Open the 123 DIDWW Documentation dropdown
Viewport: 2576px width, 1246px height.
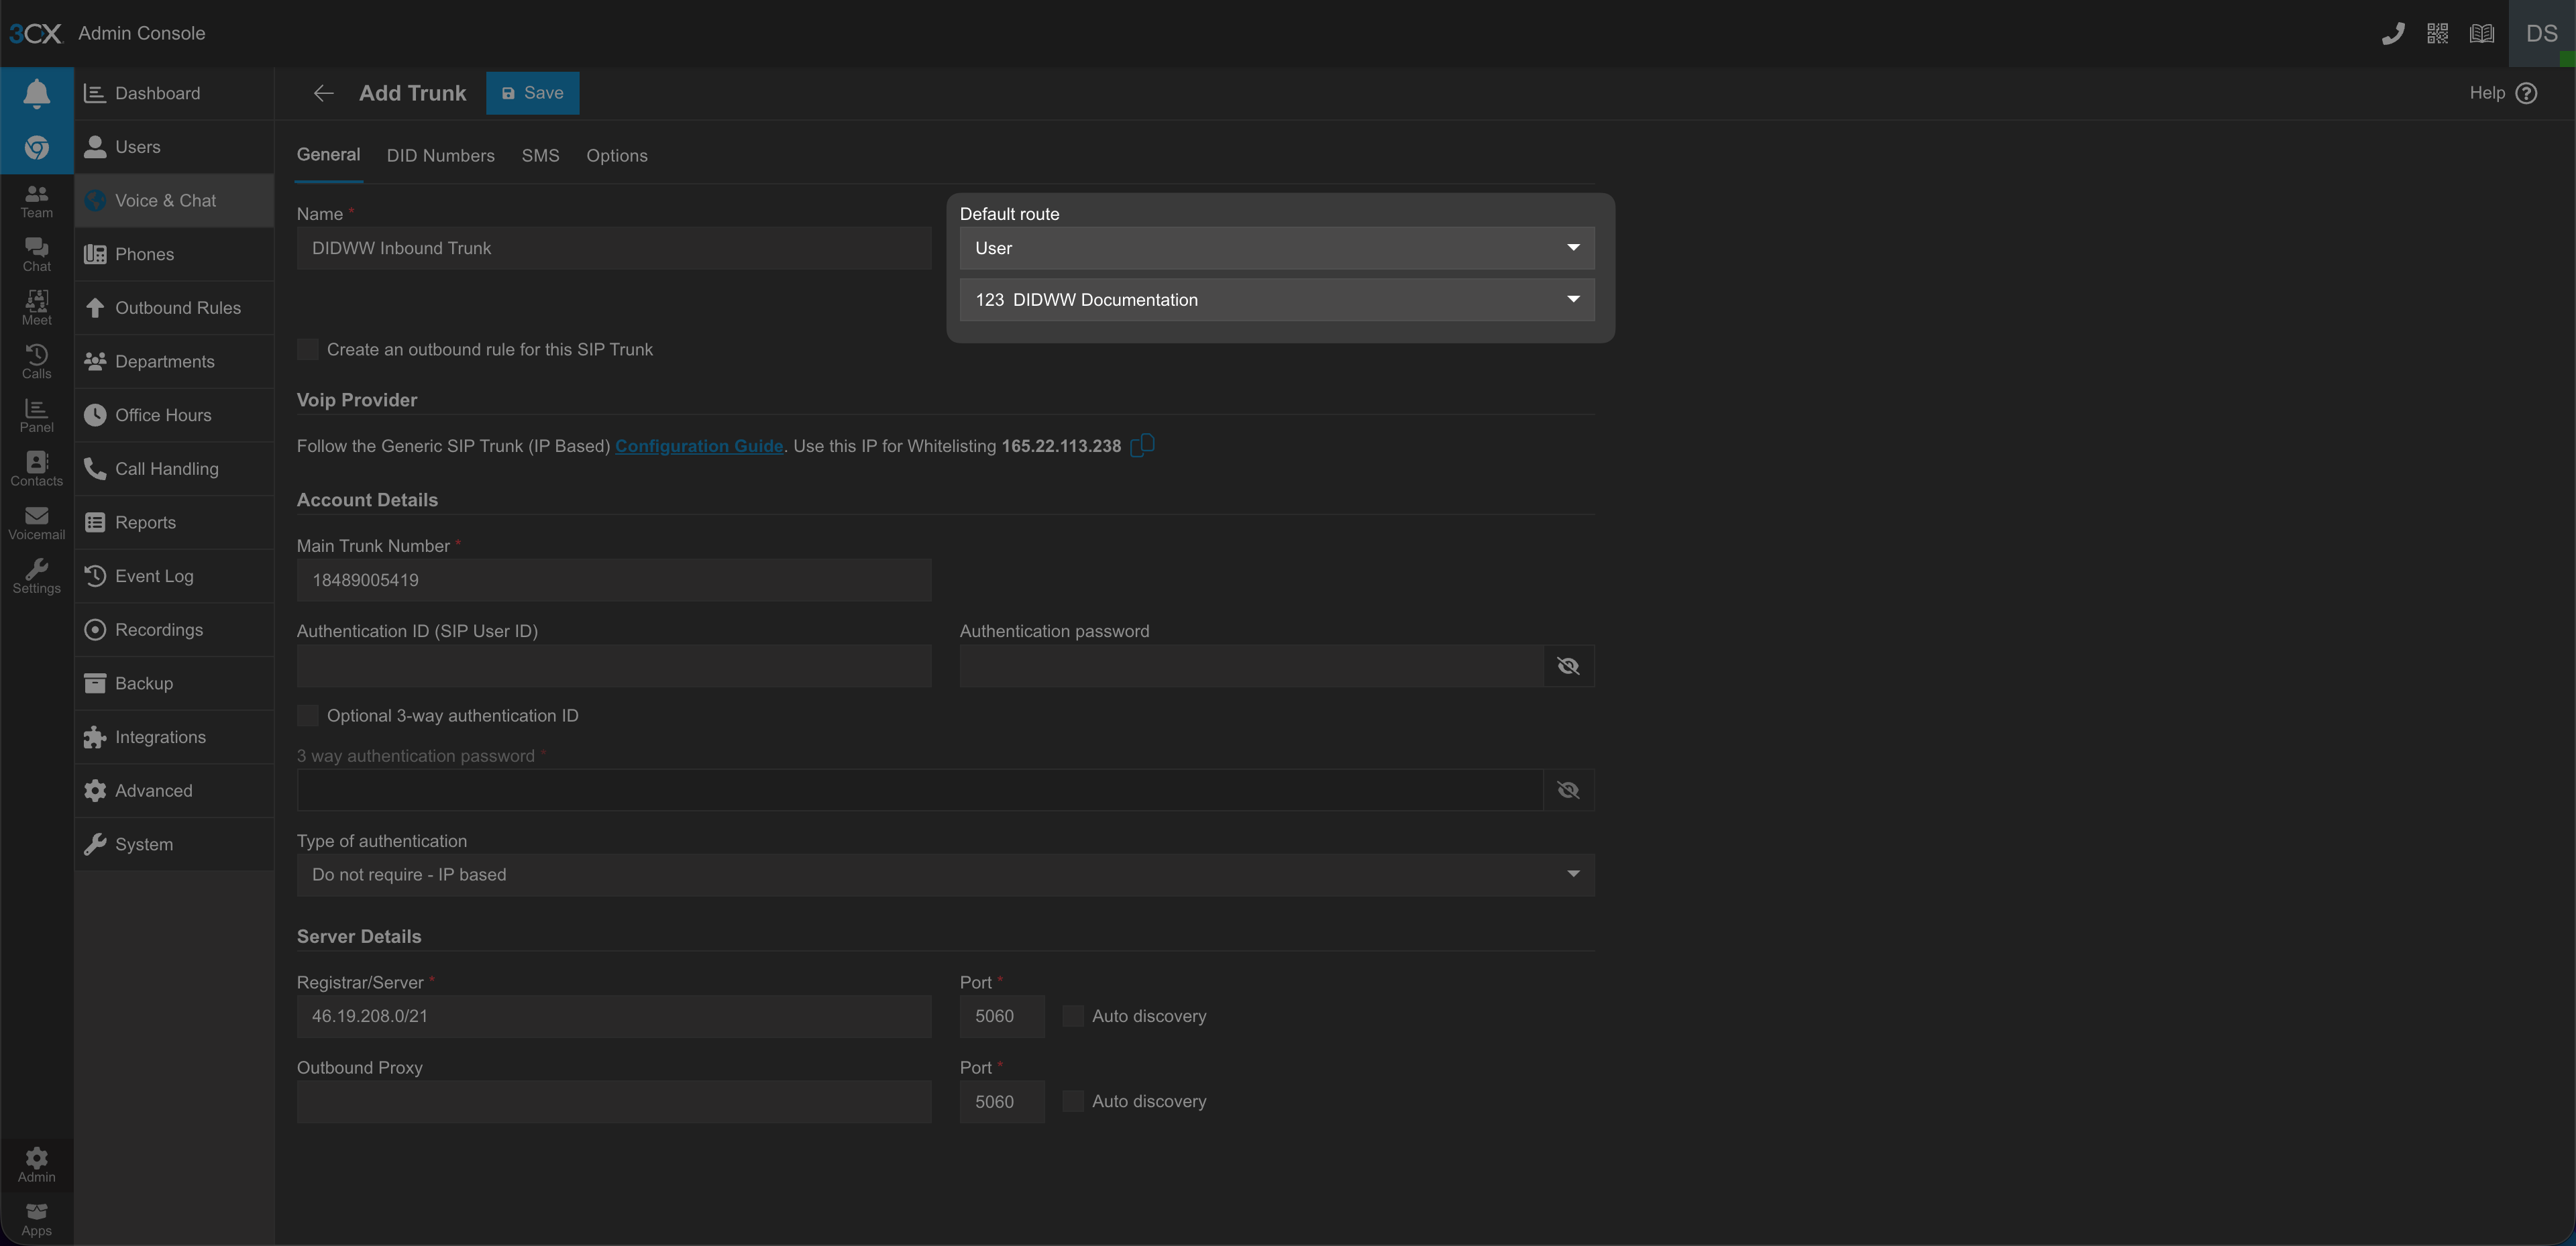coord(1276,300)
